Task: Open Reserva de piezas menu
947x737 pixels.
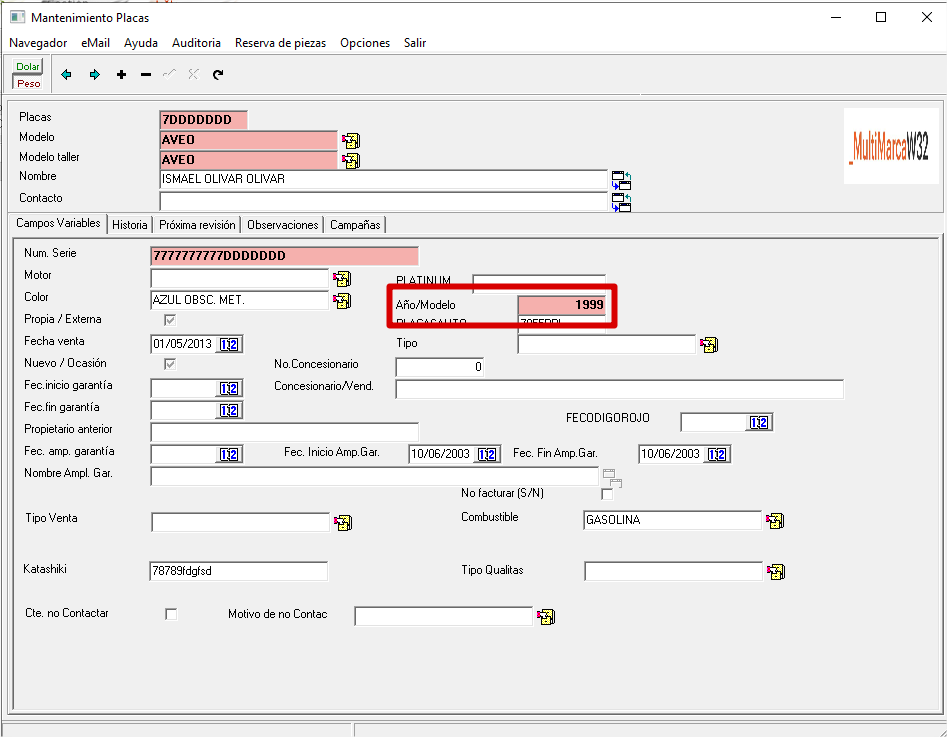Action: coord(280,43)
